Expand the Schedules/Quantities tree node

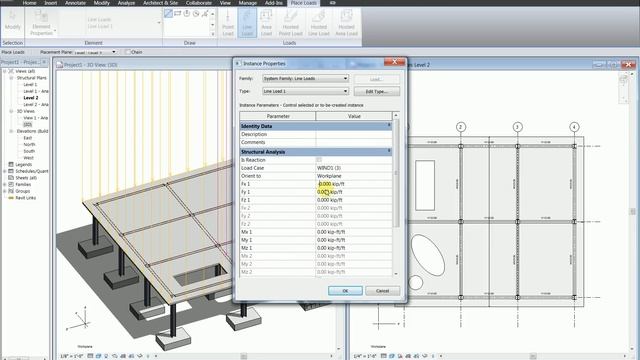pos(4,171)
